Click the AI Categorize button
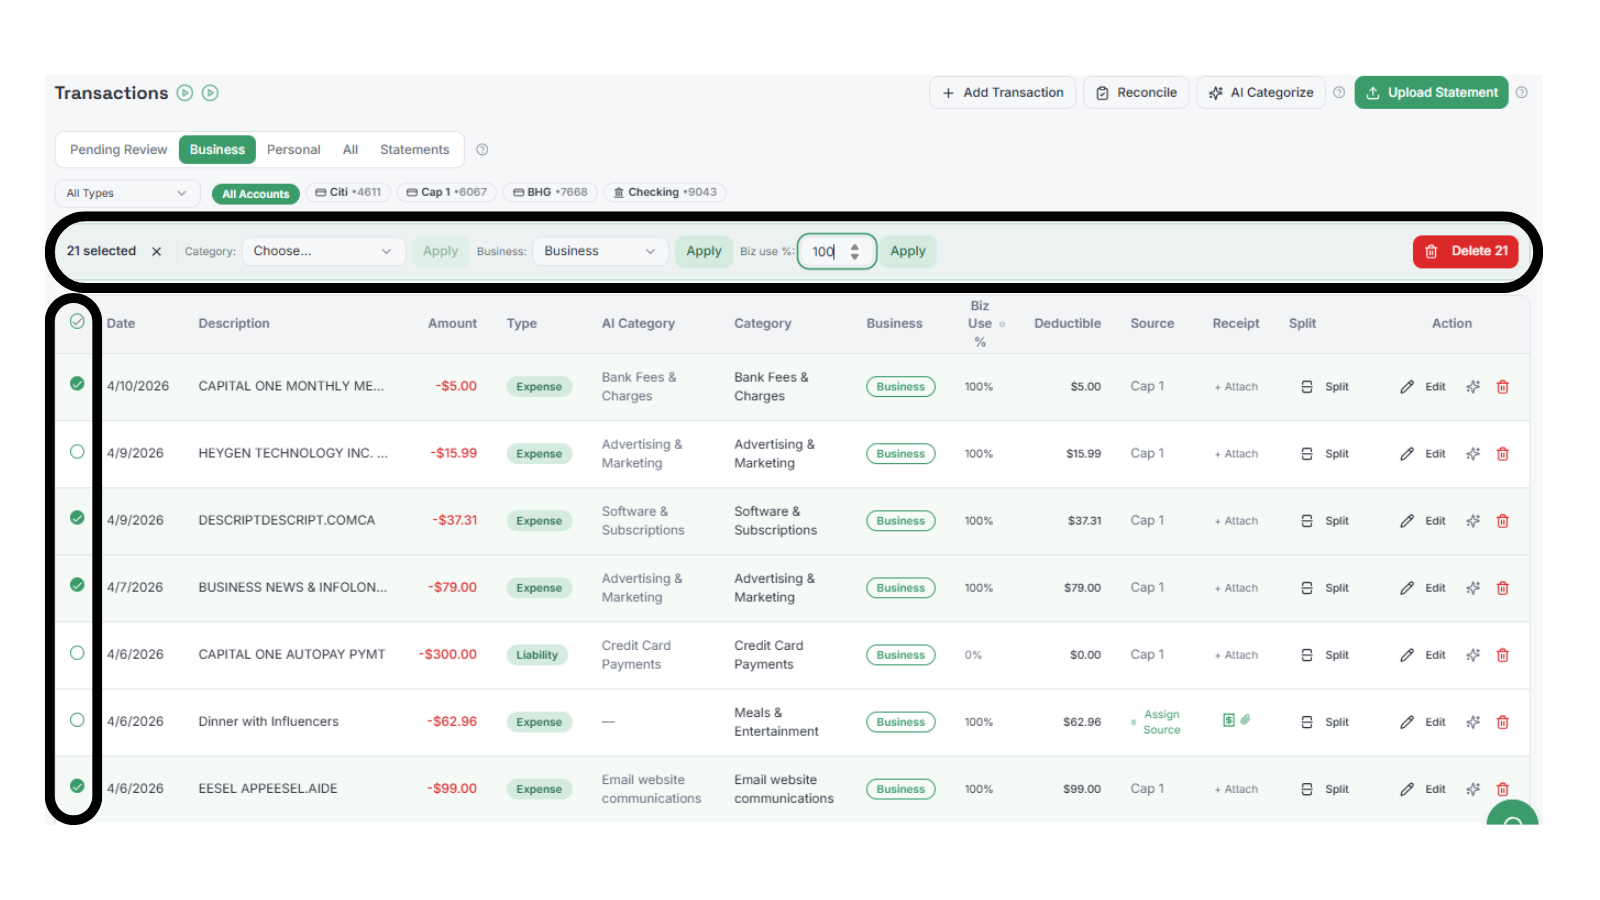1600x900 pixels. [1261, 92]
